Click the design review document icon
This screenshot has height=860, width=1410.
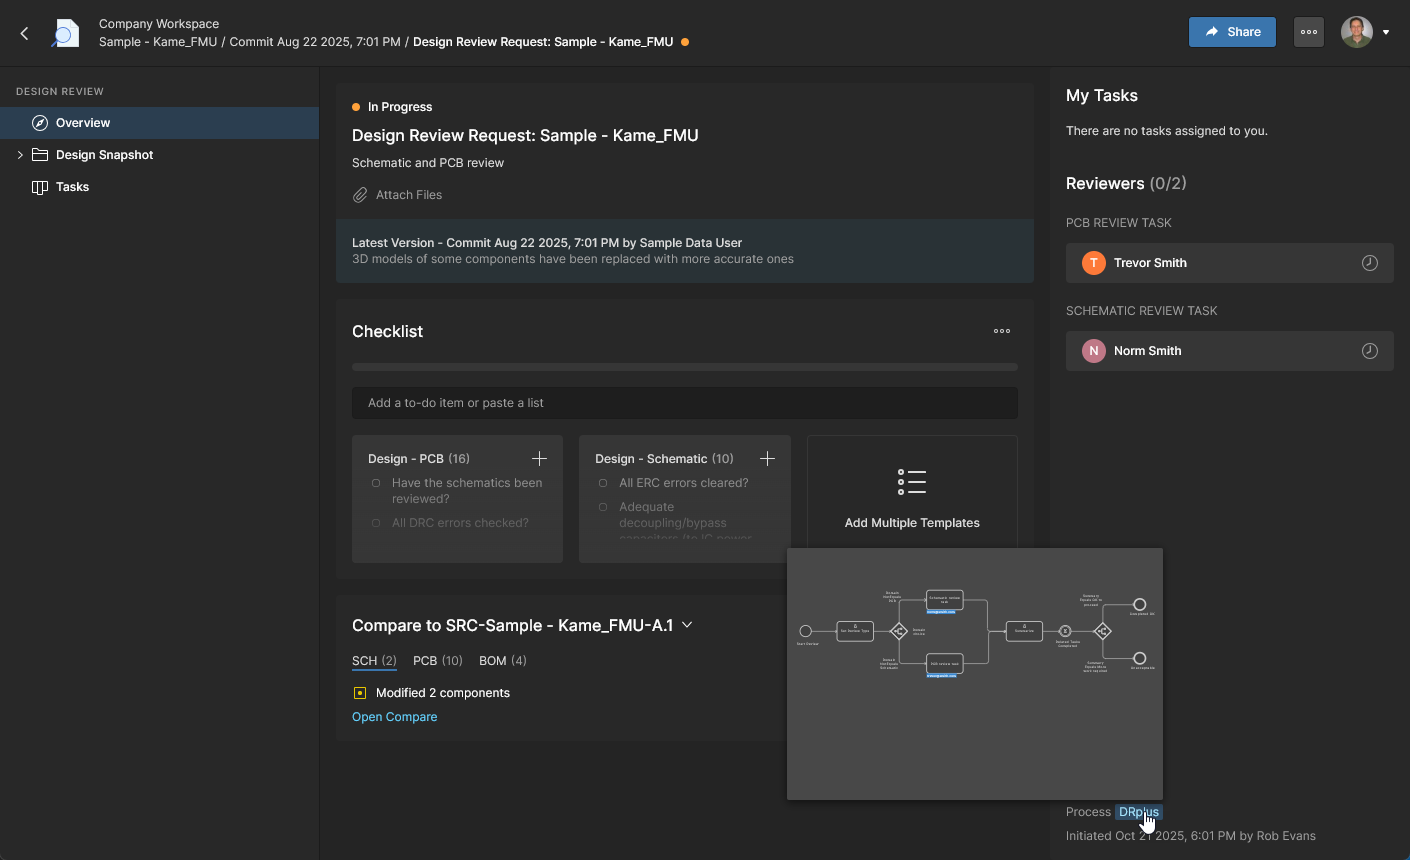[66, 33]
